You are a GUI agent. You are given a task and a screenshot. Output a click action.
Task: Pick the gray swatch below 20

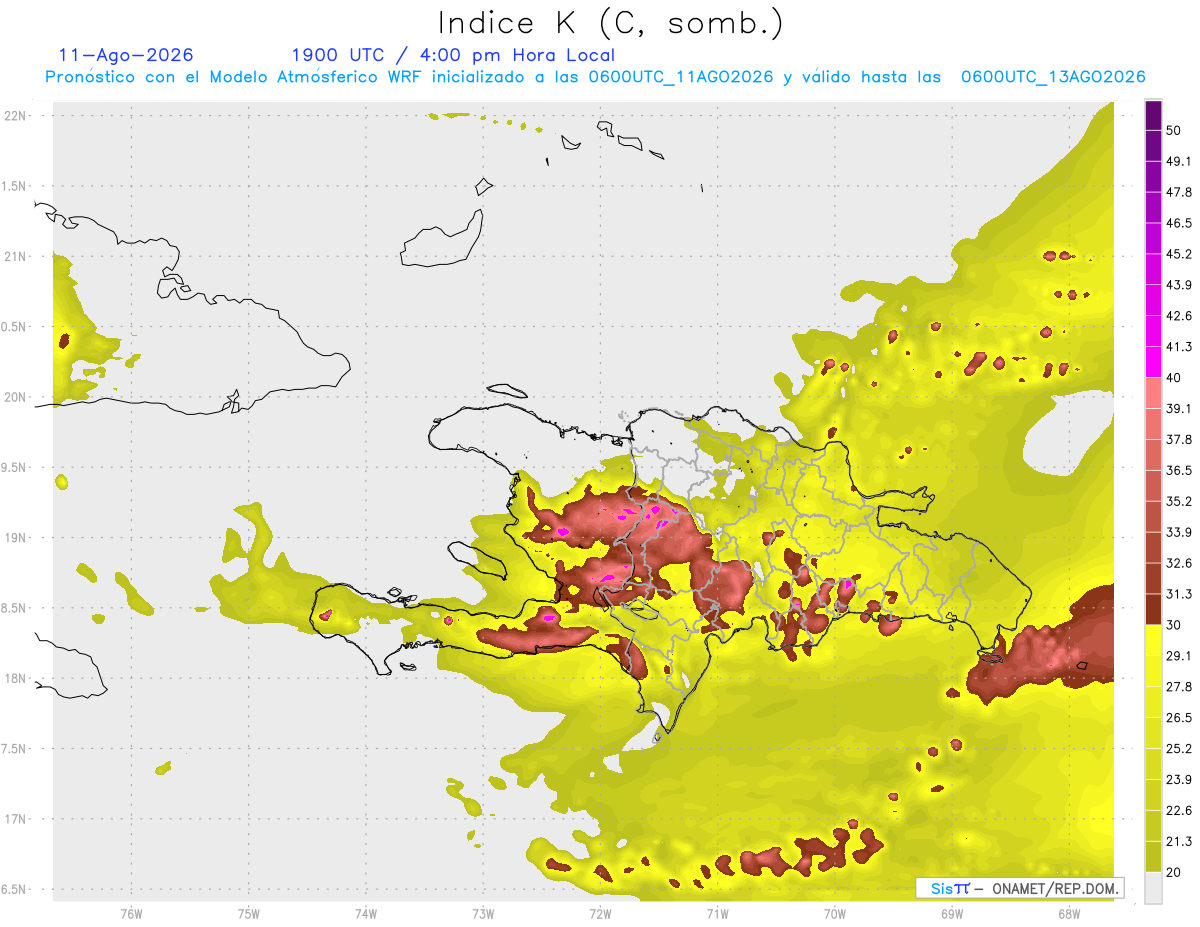pyautogui.click(x=1153, y=887)
